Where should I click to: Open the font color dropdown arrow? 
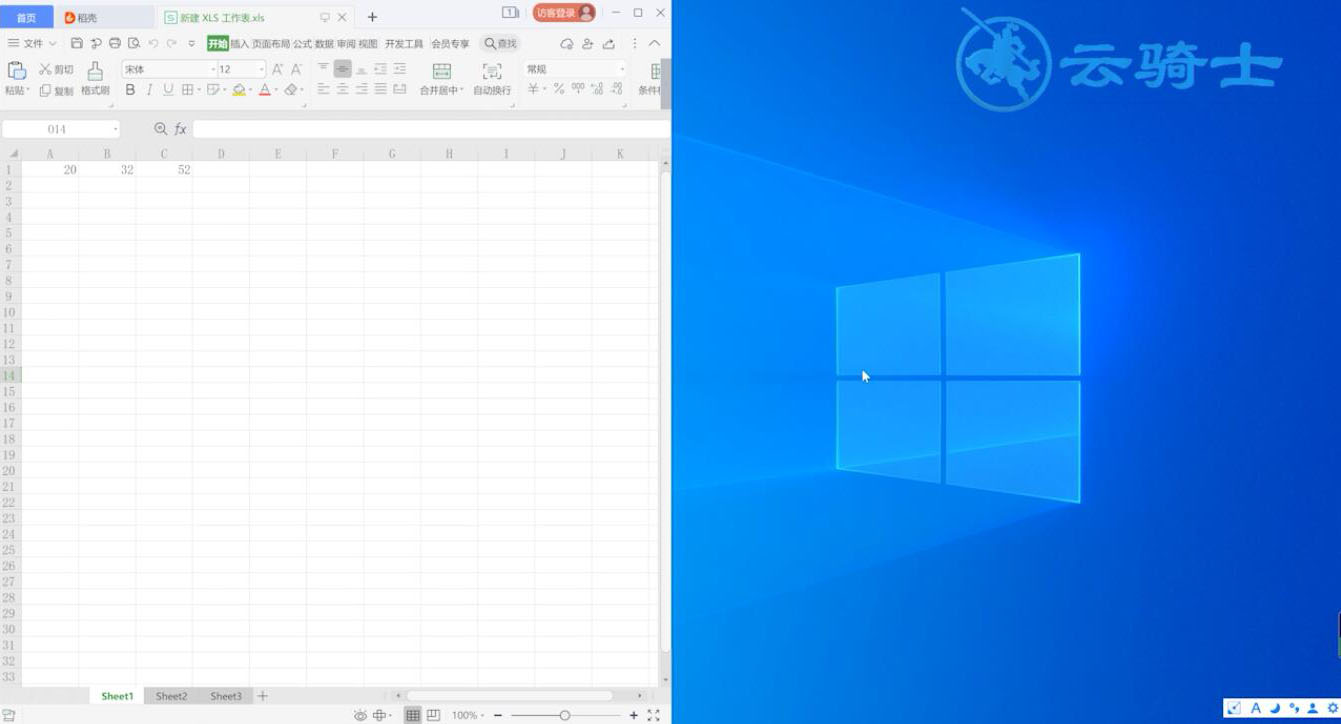pos(277,90)
